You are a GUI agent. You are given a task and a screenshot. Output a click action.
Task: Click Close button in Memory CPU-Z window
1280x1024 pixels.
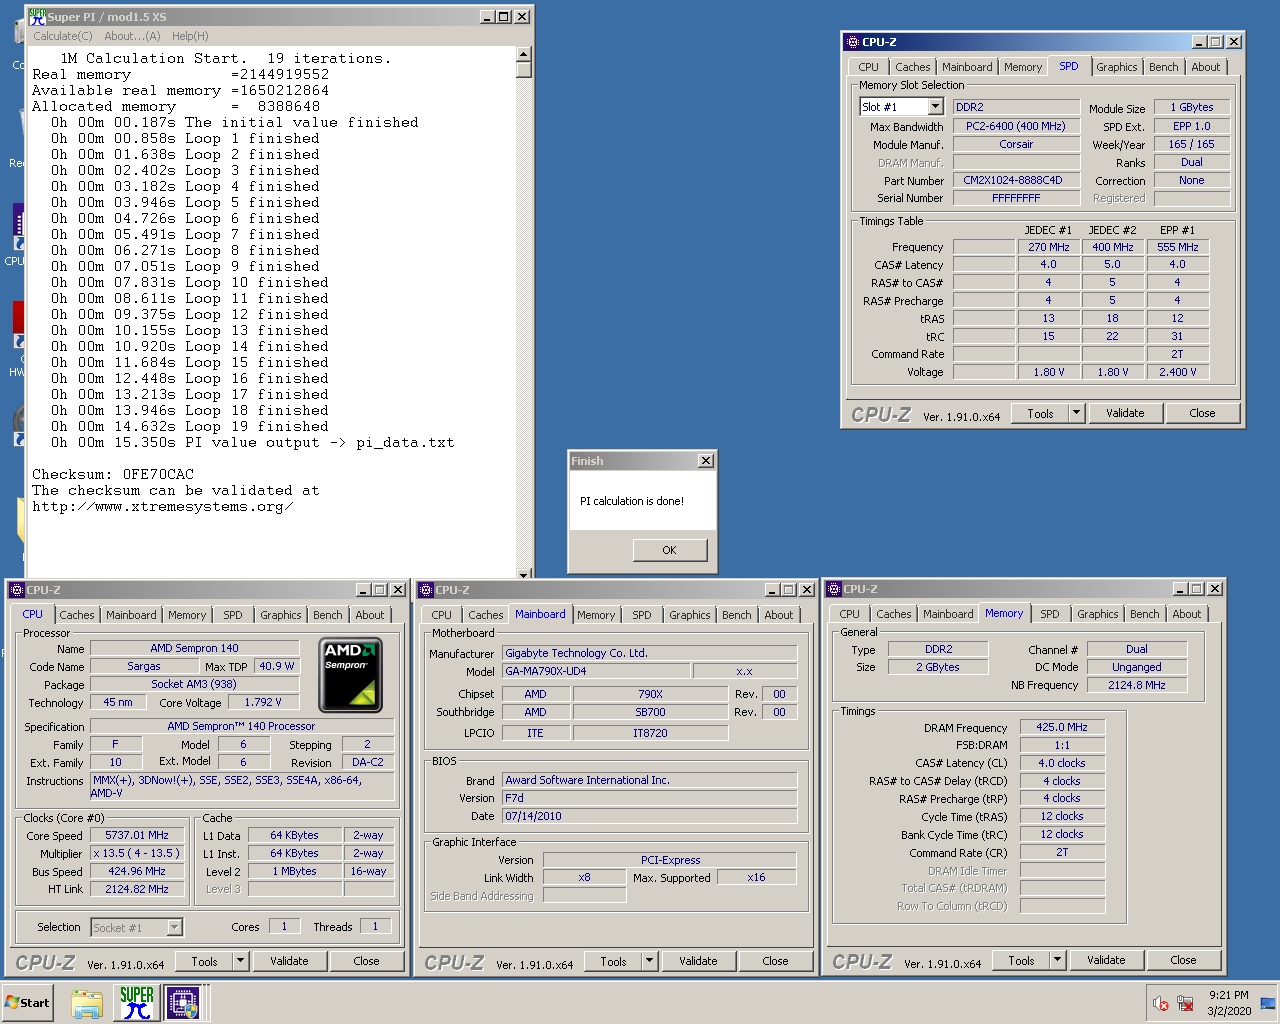coord(1183,960)
